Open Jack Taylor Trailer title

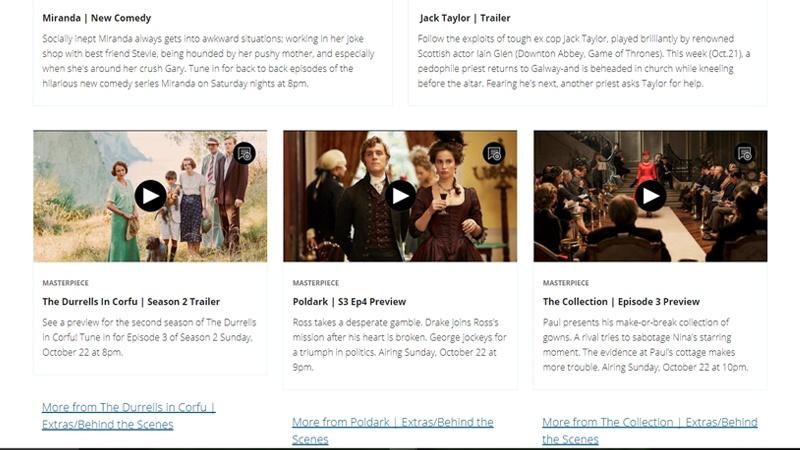[x=465, y=18]
